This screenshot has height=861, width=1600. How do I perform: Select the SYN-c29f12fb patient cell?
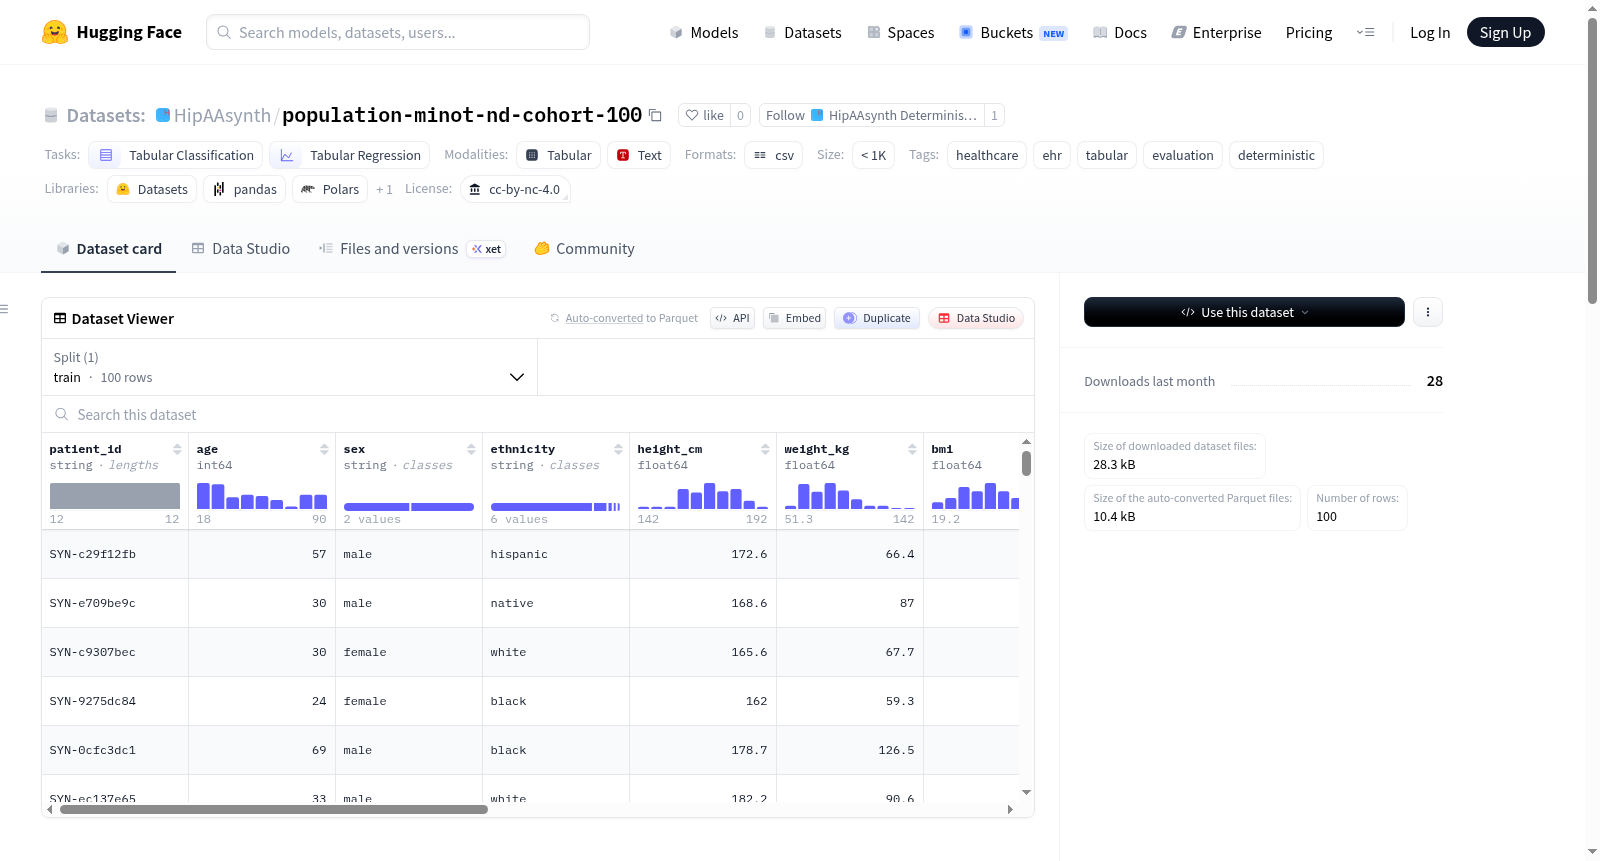coord(115,554)
